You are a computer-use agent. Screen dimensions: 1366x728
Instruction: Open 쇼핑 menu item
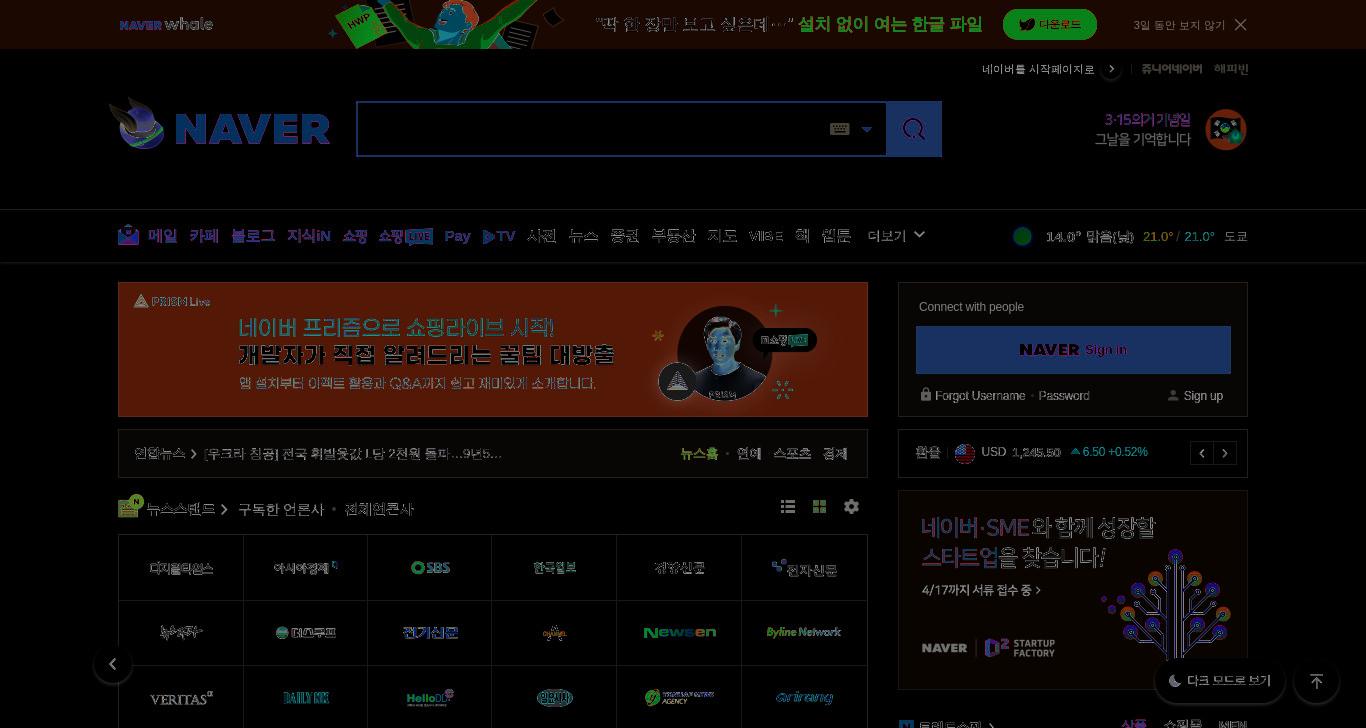(x=355, y=236)
